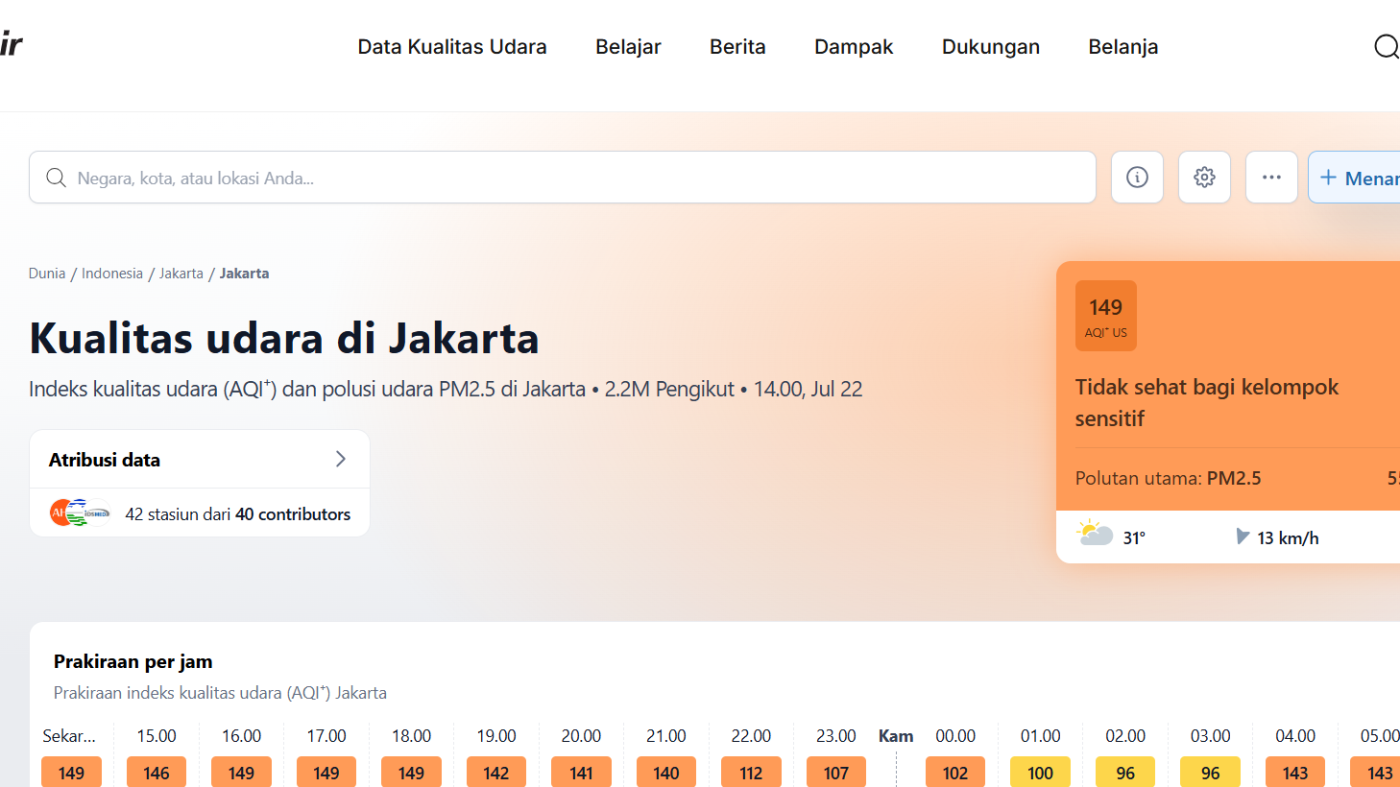Click the '42 stasiun dari' text
1400x787 pixels.
coord(178,514)
